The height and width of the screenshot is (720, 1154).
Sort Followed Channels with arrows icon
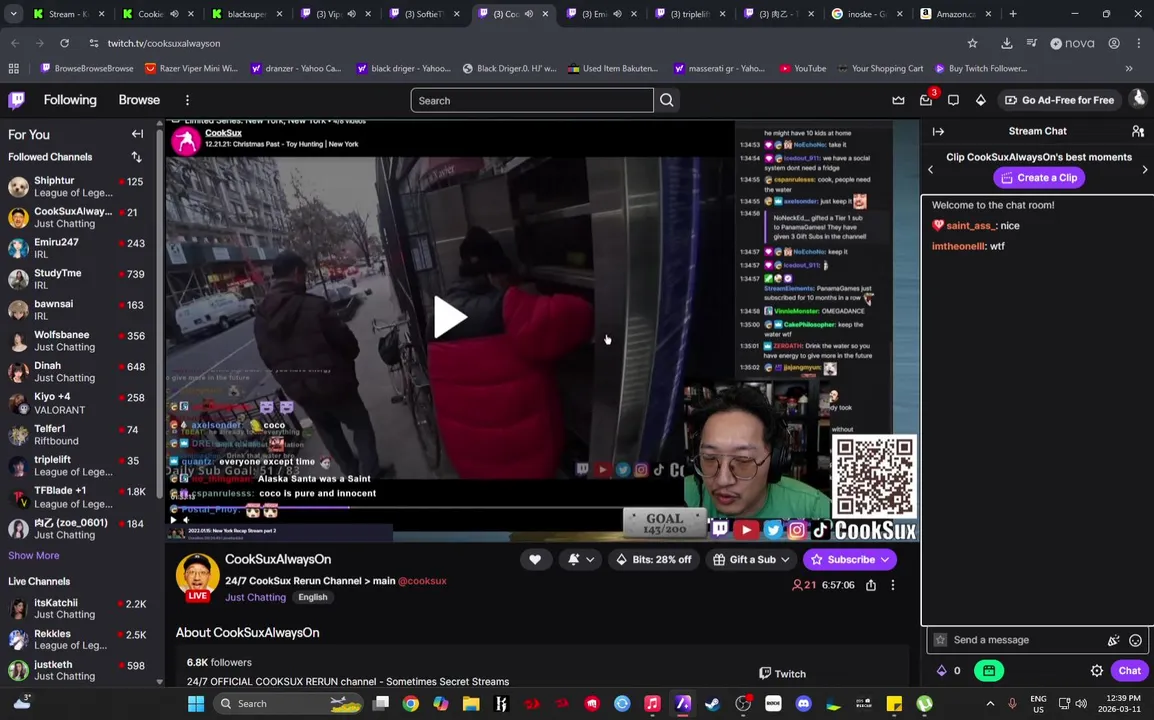(136, 157)
